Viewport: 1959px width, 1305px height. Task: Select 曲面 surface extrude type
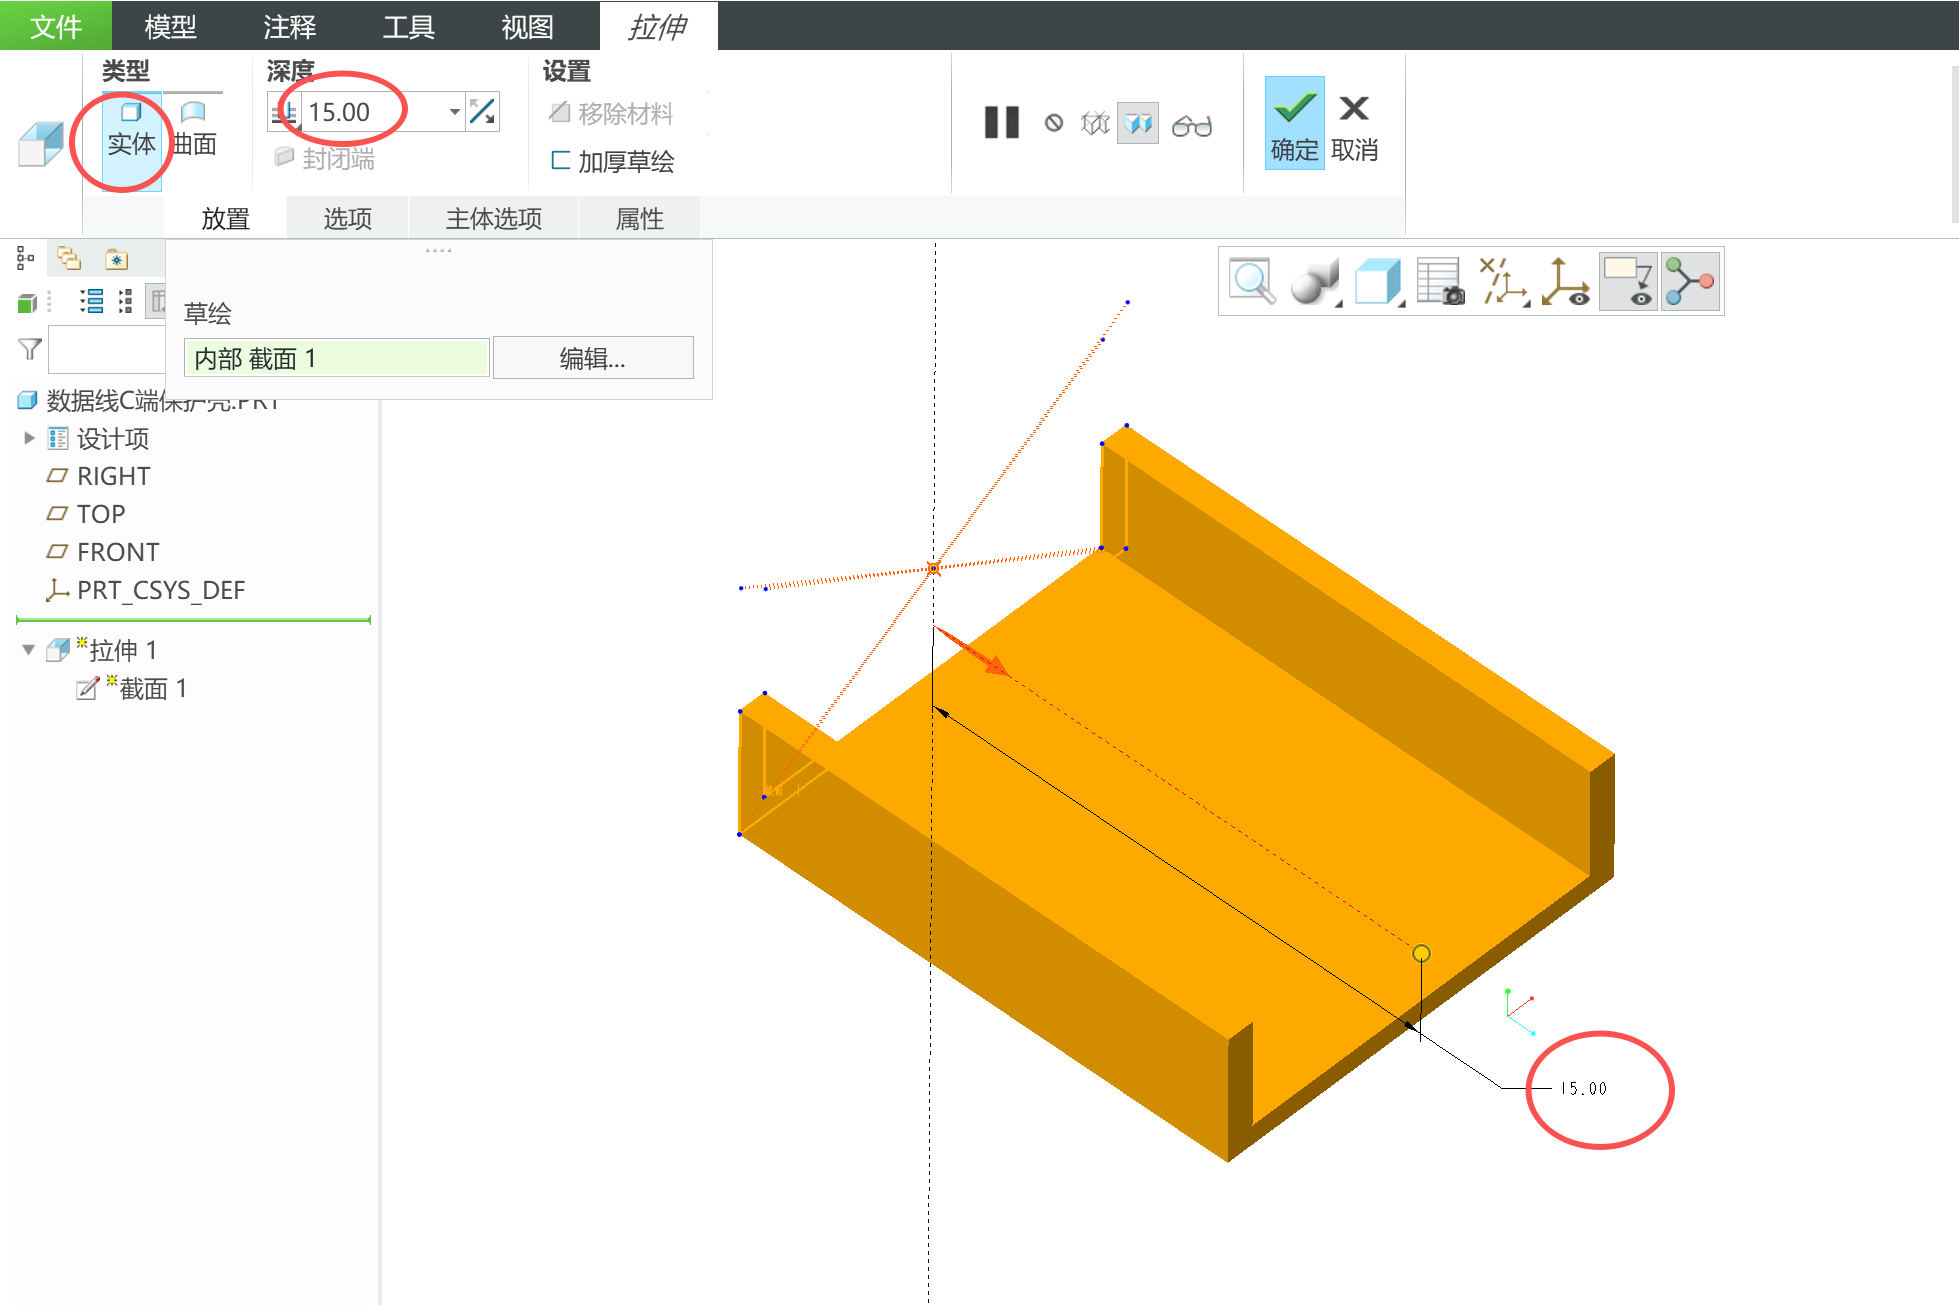coord(194,128)
